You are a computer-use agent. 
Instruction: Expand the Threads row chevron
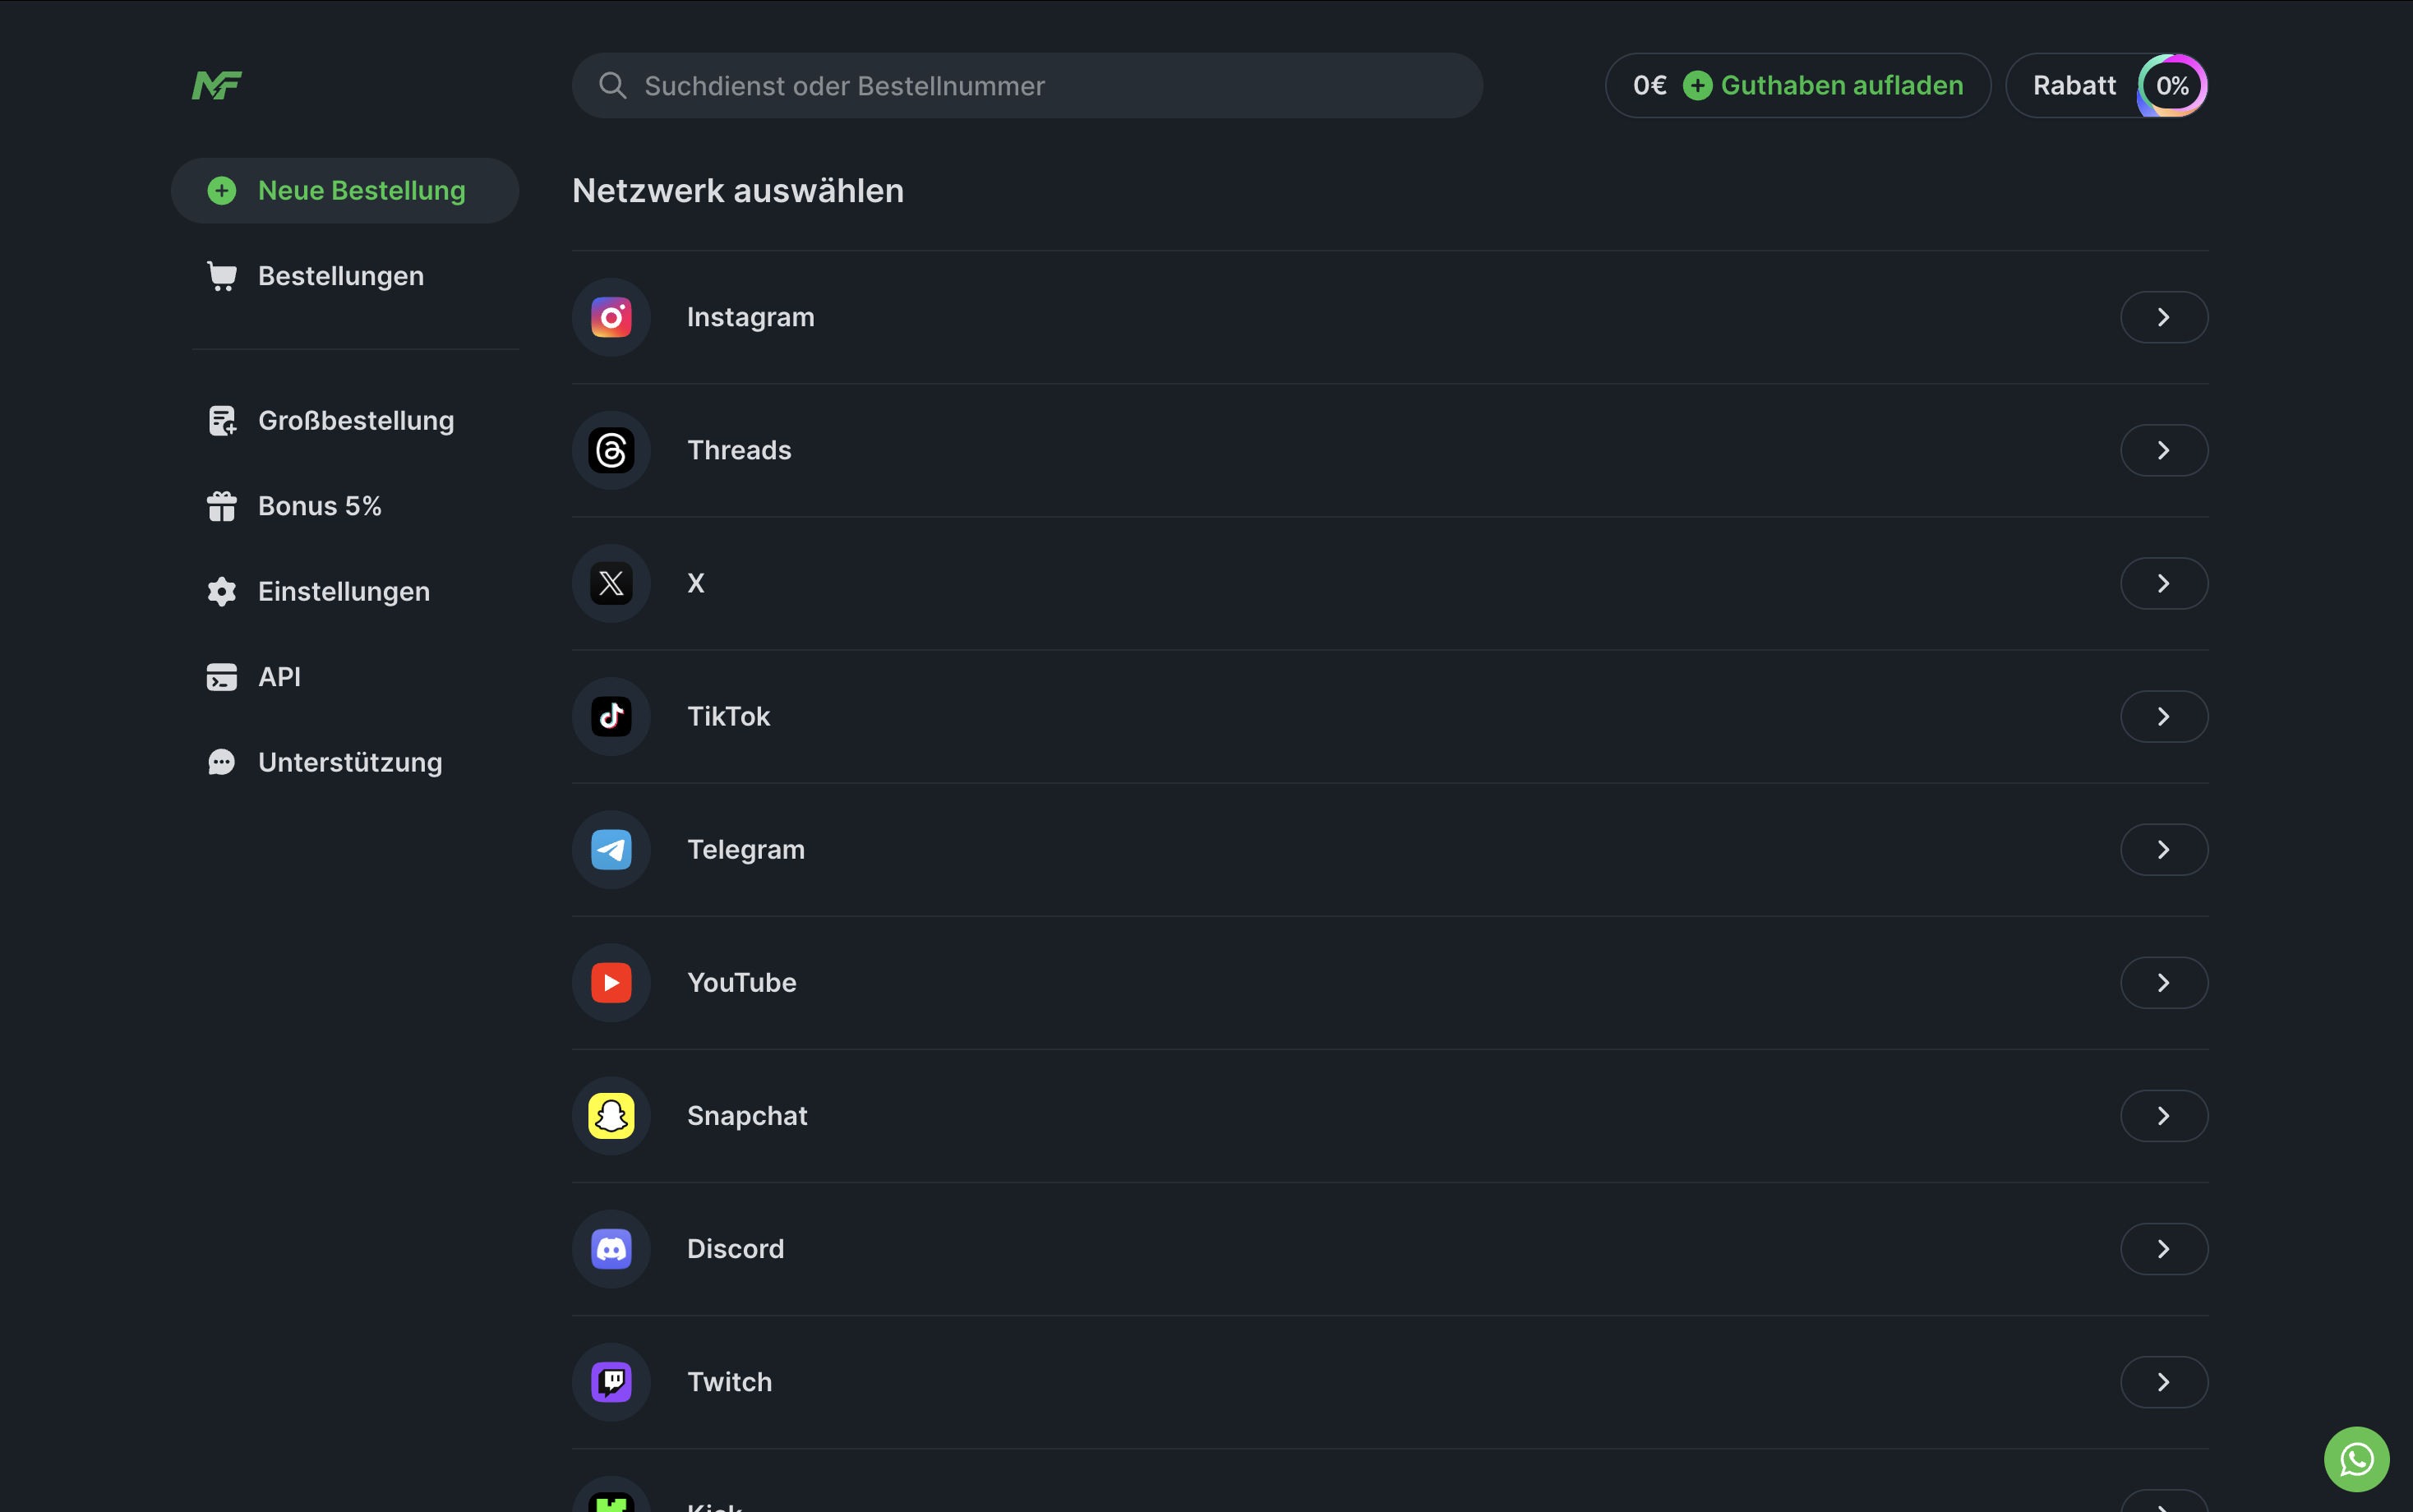(x=2163, y=450)
